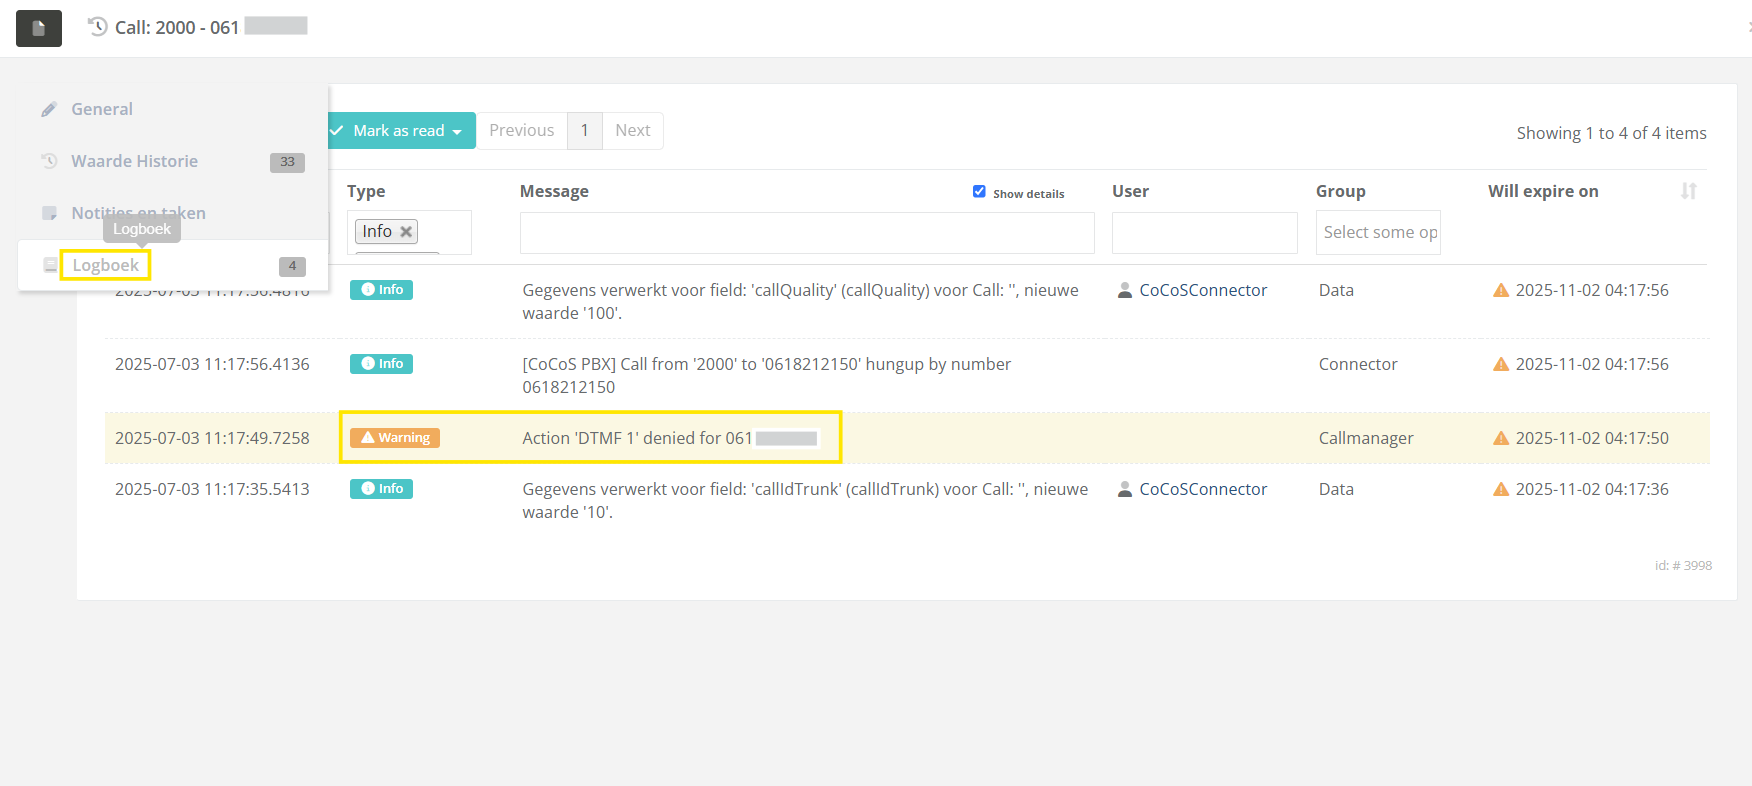Select the Logboek menu item

[x=105, y=265]
